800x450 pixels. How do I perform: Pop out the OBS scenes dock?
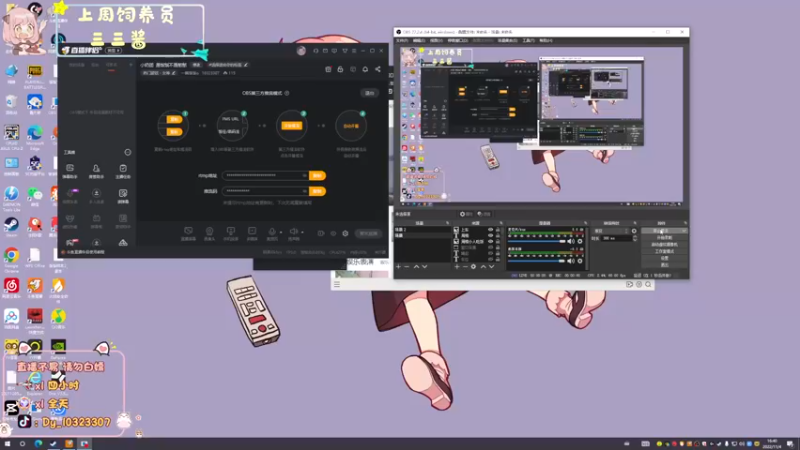[x=447, y=223]
